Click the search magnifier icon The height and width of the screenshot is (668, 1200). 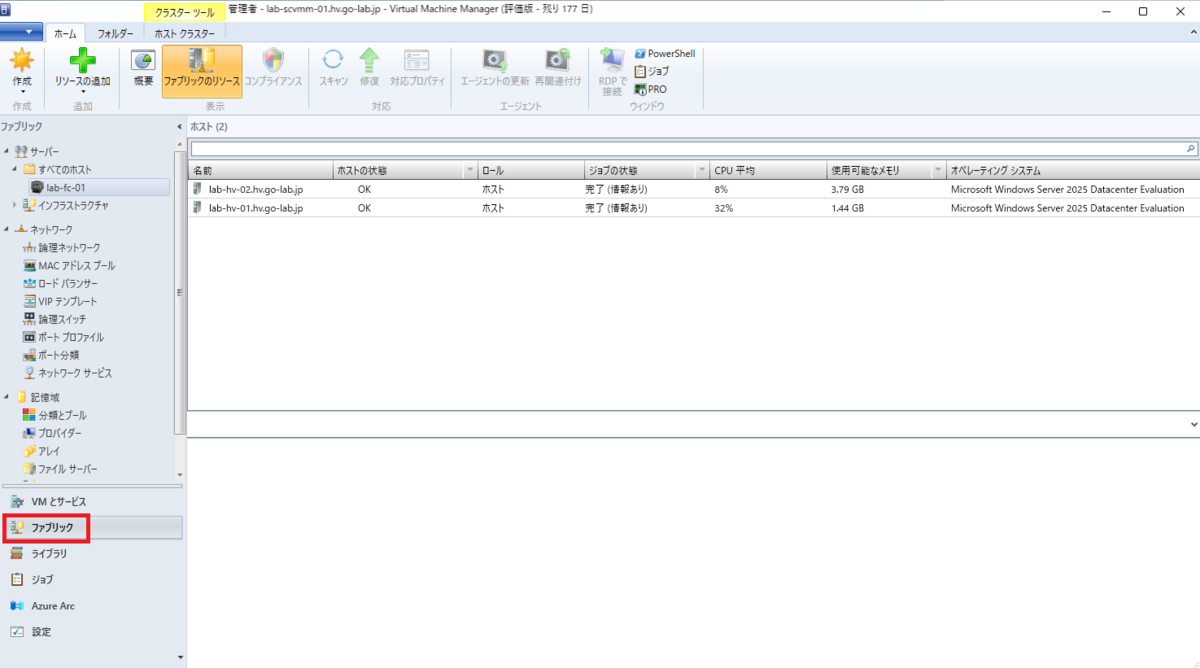coord(1191,148)
